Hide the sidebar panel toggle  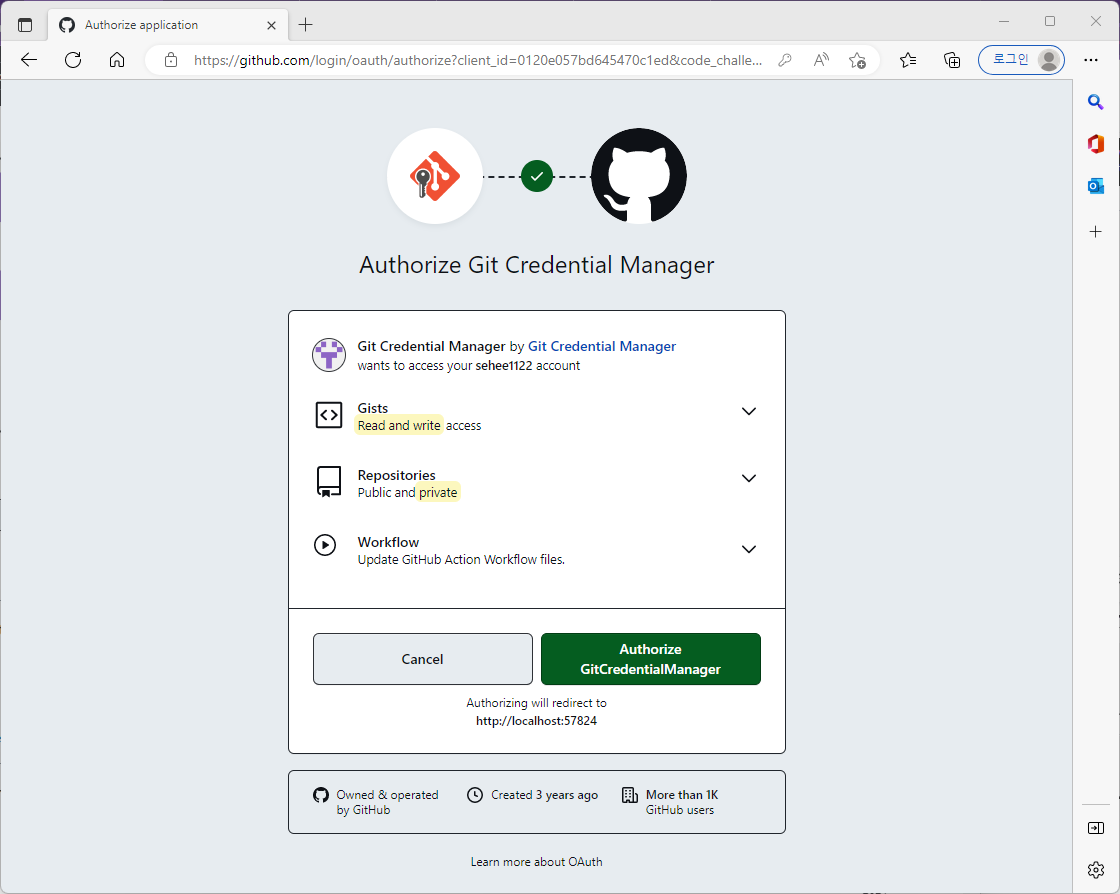[x=1096, y=828]
